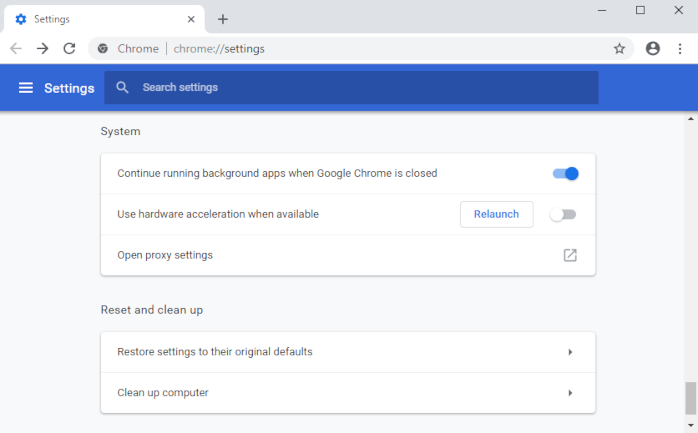Click the Settings title in blue header
The height and width of the screenshot is (433, 698).
pos(69,88)
